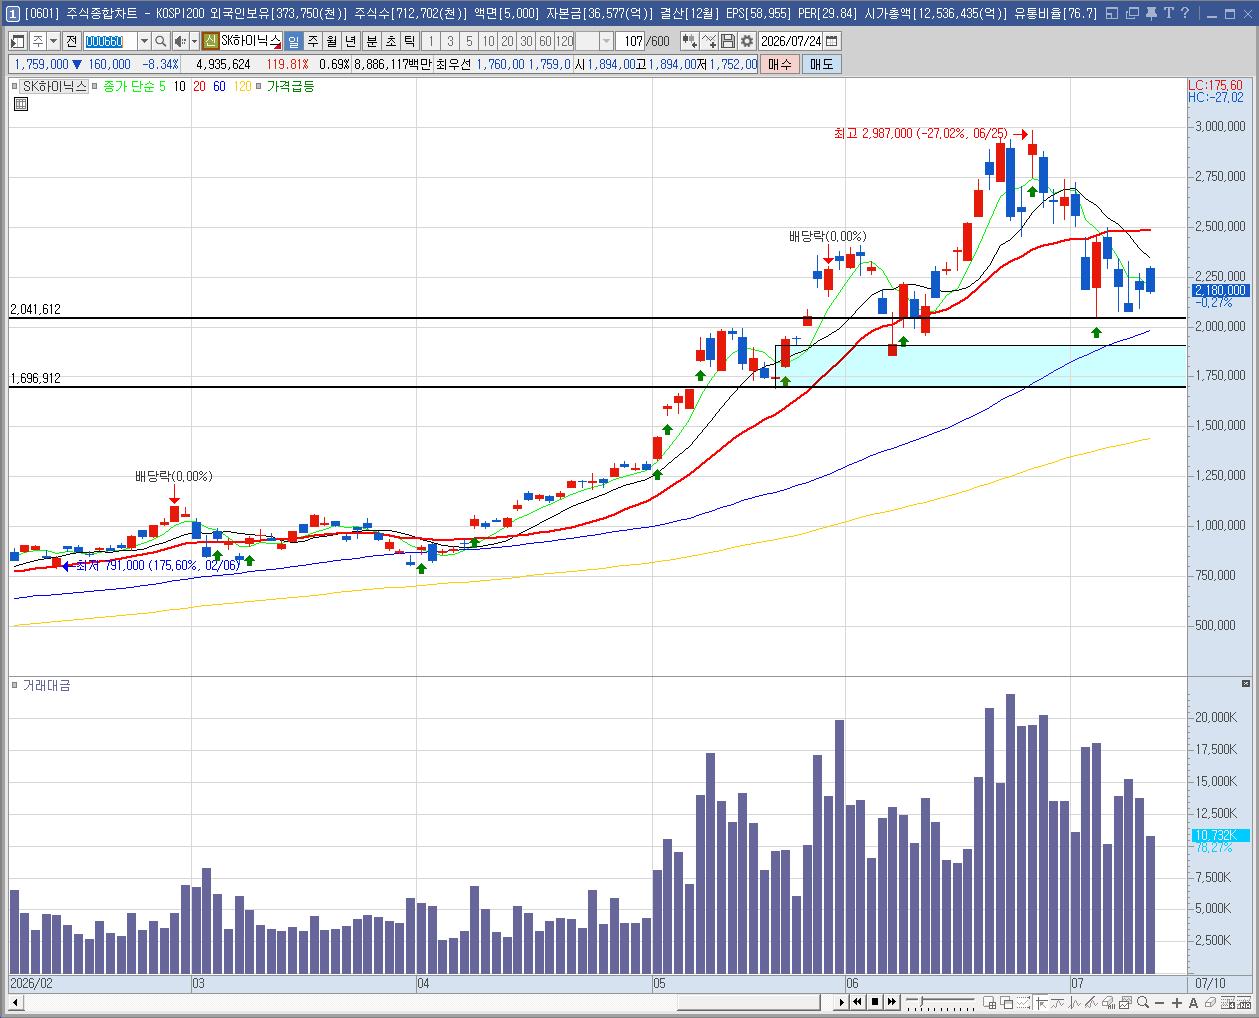The height and width of the screenshot is (1018, 1259).
Task: Select the eraser tool in bottom toolbar
Action: pos(1210,1002)
